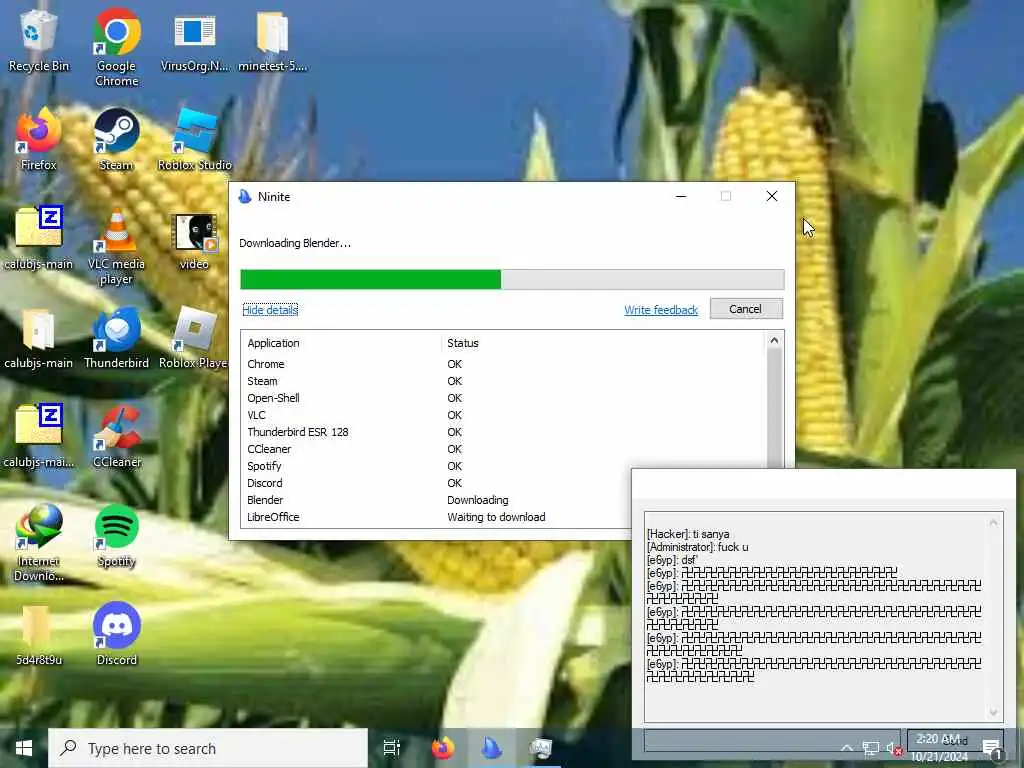The image size is (1024, 768).
Task: Click Hide details in Ninite
Action: point(270,310)
